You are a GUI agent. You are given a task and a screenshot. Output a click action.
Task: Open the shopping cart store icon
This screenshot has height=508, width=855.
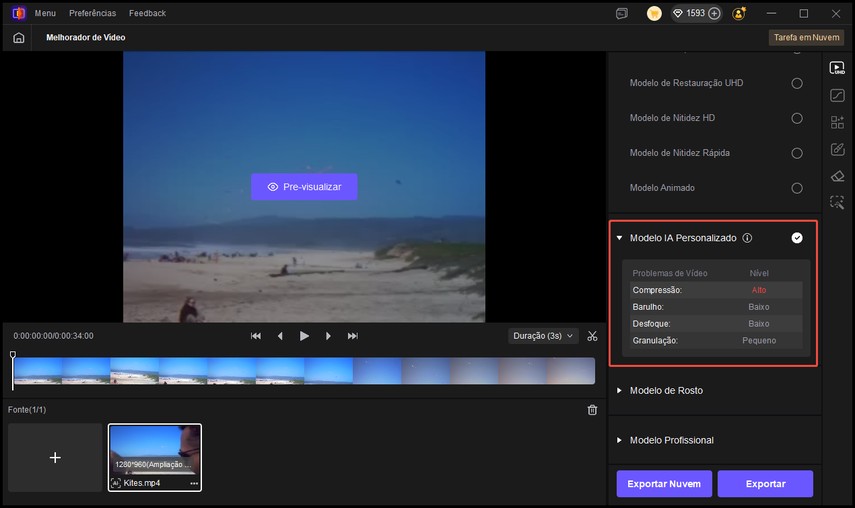654,14
